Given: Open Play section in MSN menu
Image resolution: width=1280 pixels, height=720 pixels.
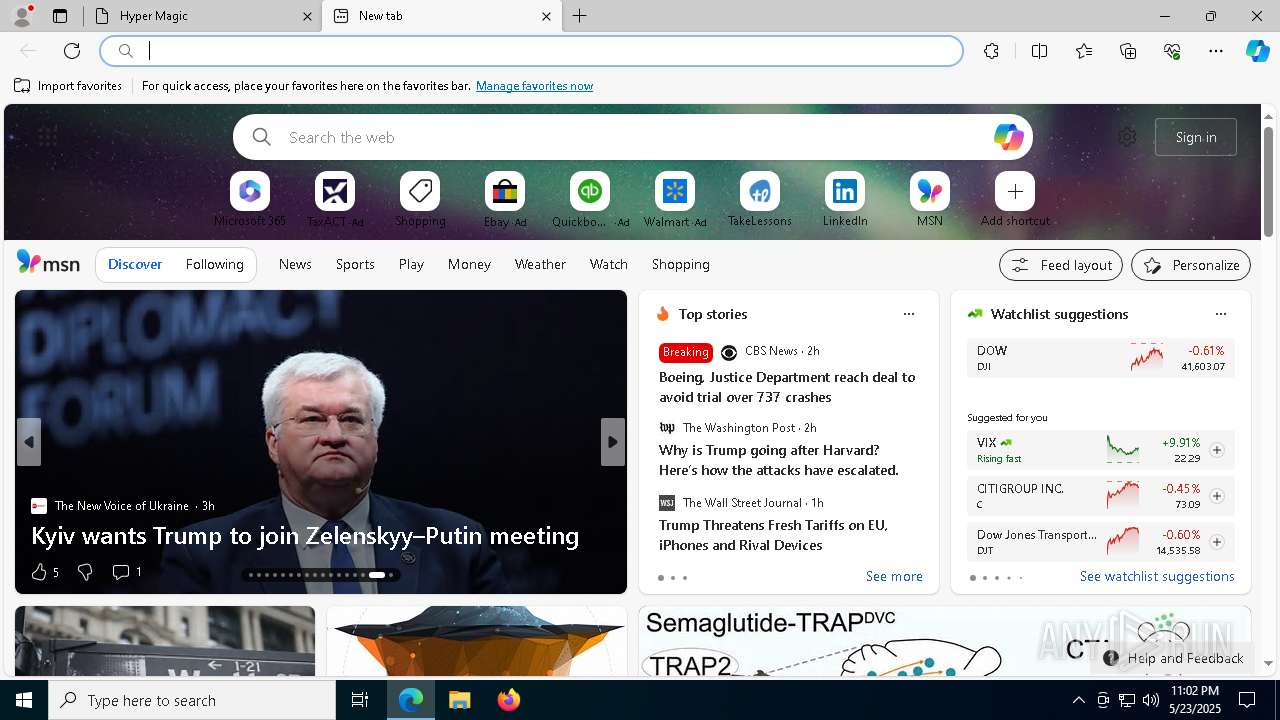Looking at the screenshot, I should [411, 264].
